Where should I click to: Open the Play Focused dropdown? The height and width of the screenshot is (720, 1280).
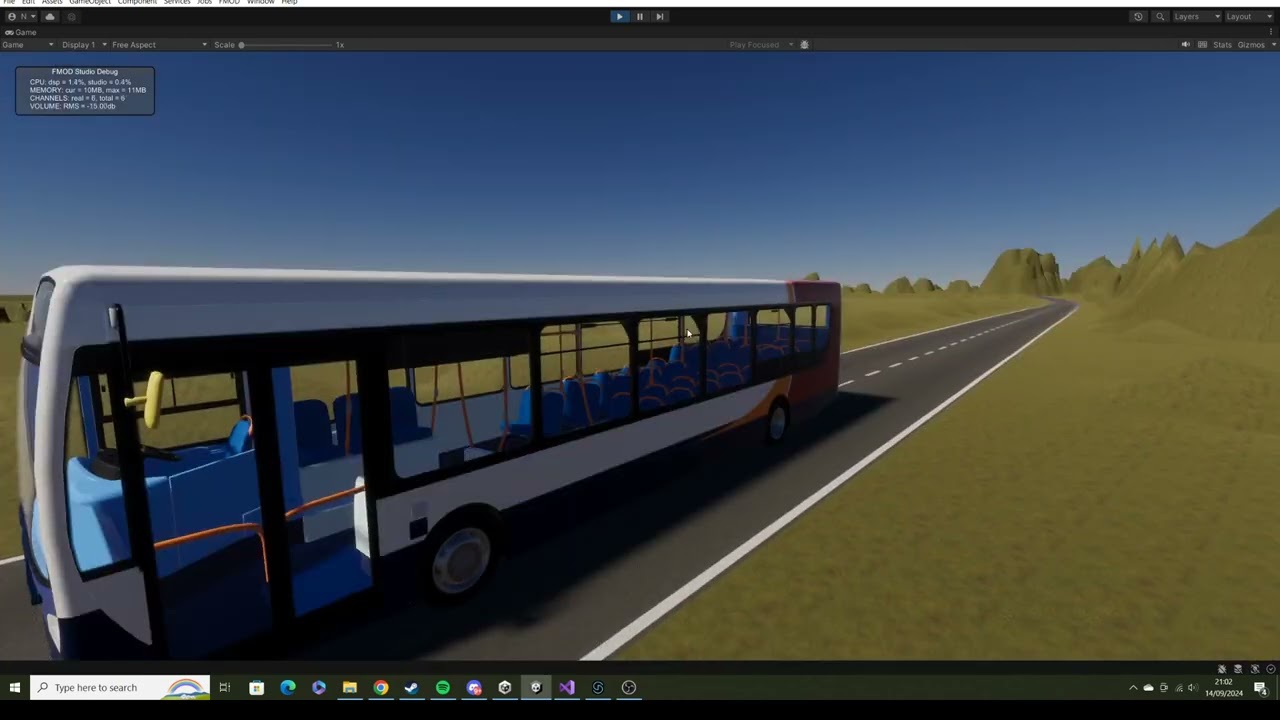click(x=761, y=45)
